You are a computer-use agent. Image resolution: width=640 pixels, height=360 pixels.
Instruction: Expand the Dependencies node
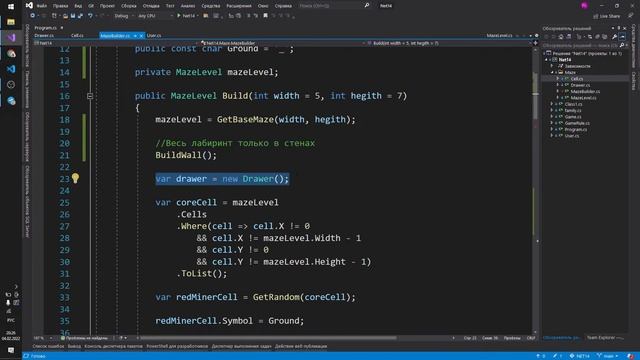552,66
